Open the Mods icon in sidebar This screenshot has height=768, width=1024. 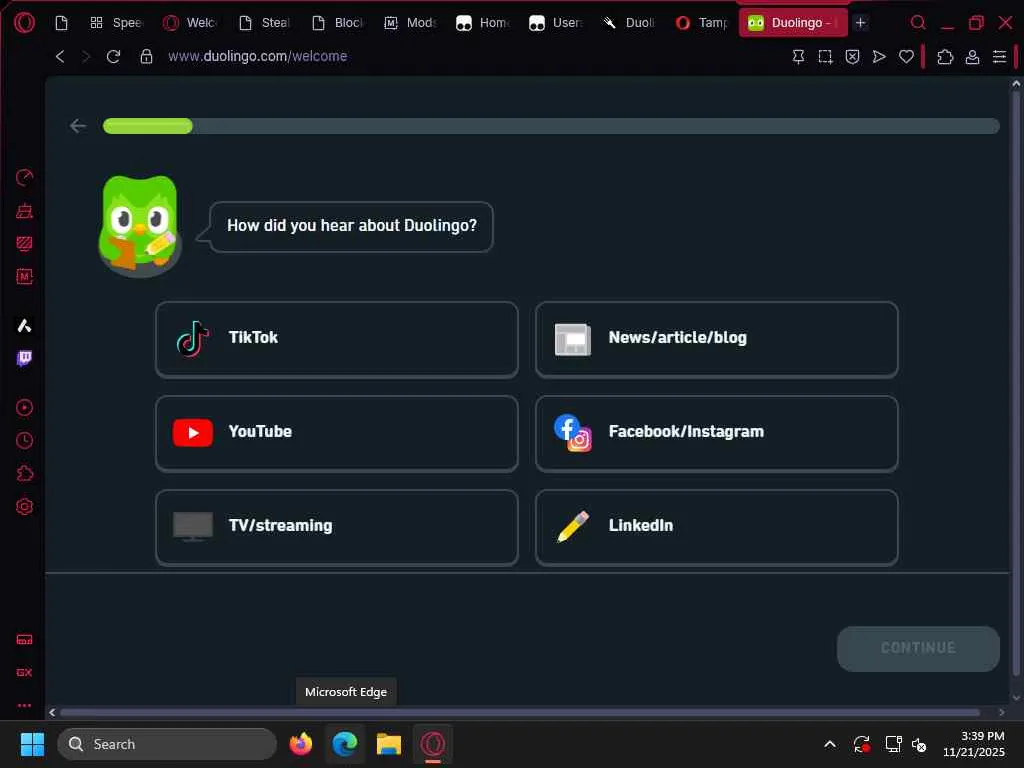pos(24,276)
